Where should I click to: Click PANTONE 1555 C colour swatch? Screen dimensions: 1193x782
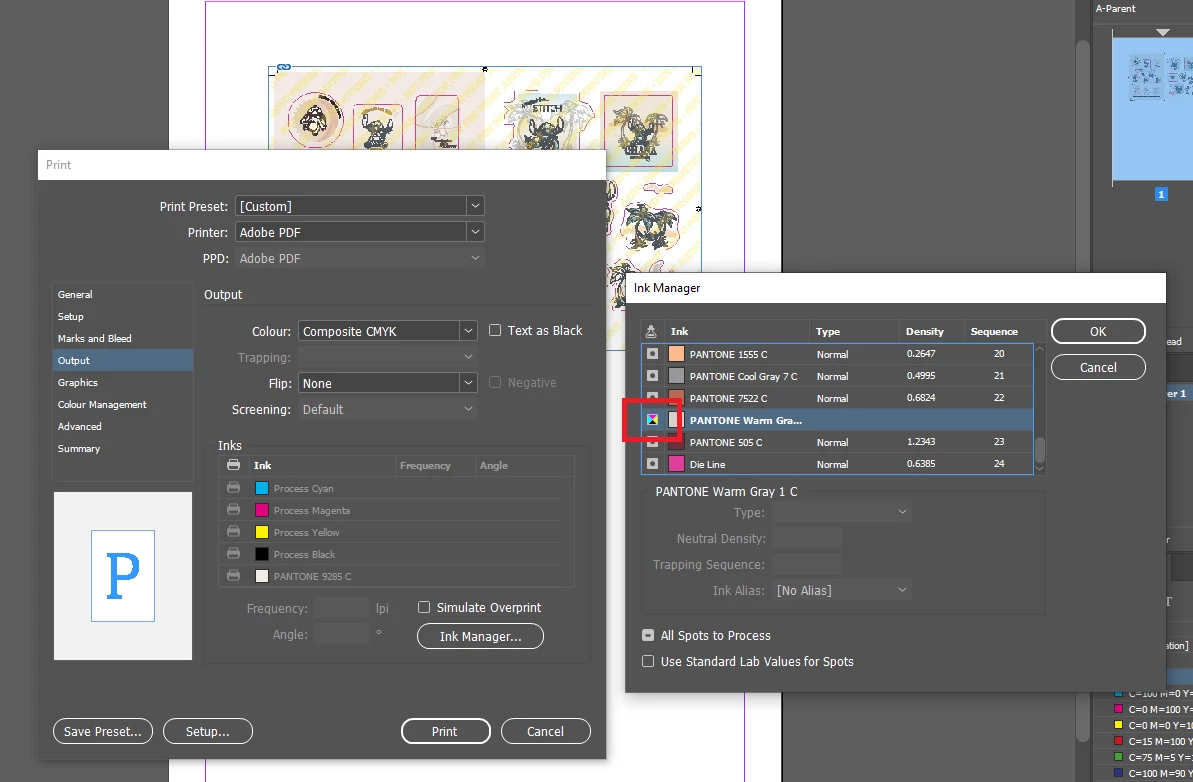[x=676, y=354]
